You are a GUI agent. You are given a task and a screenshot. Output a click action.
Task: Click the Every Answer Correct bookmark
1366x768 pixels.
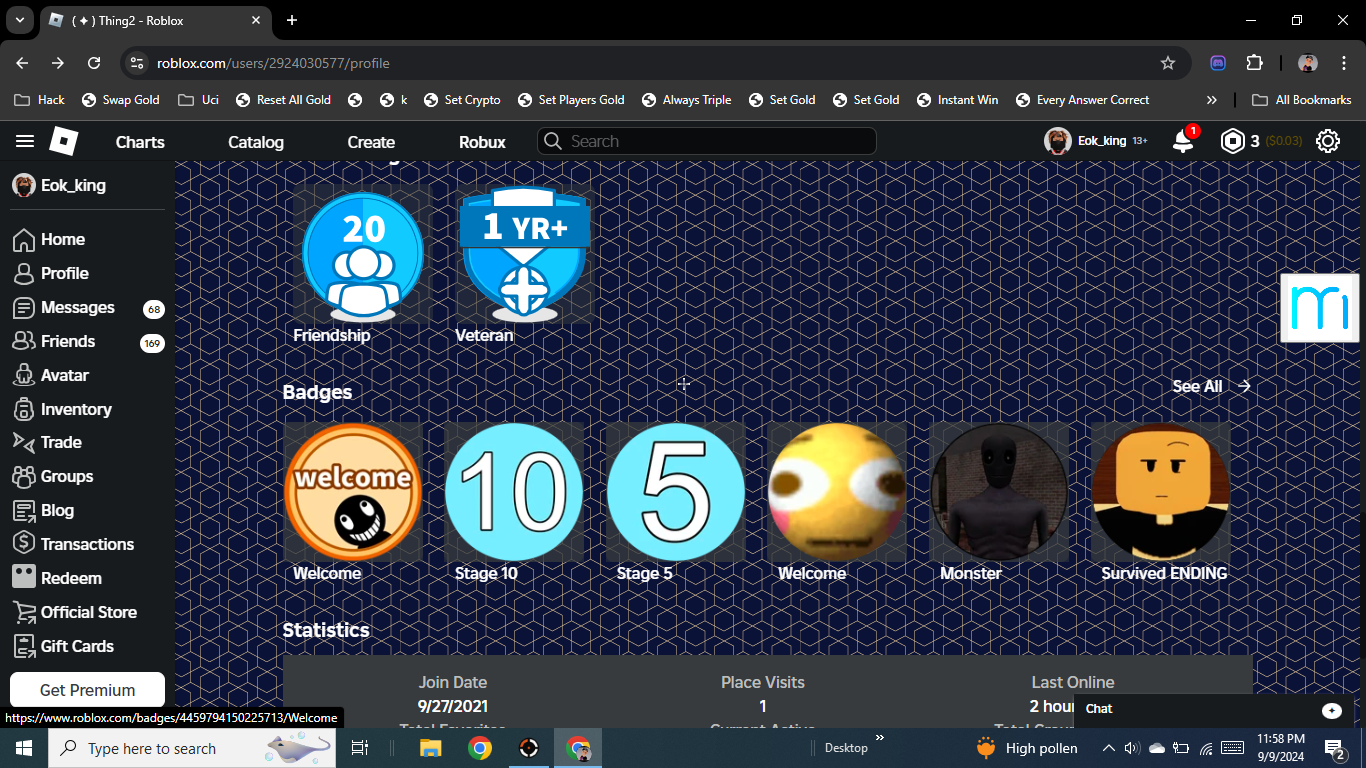click(x=1082, y=100)
